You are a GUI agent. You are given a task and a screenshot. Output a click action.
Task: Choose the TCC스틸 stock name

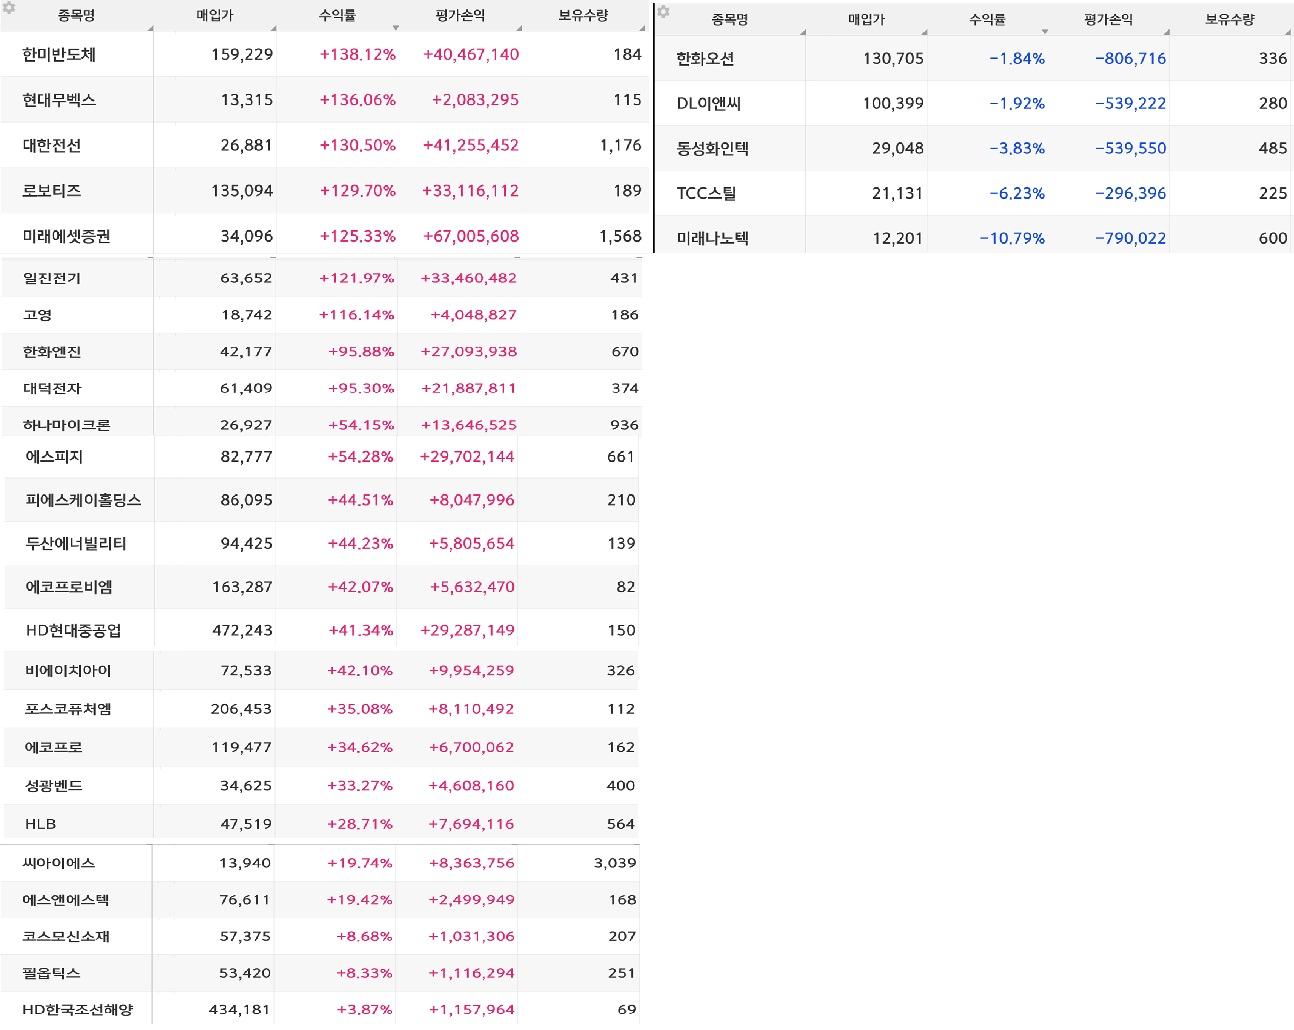[x=706, y=194]
